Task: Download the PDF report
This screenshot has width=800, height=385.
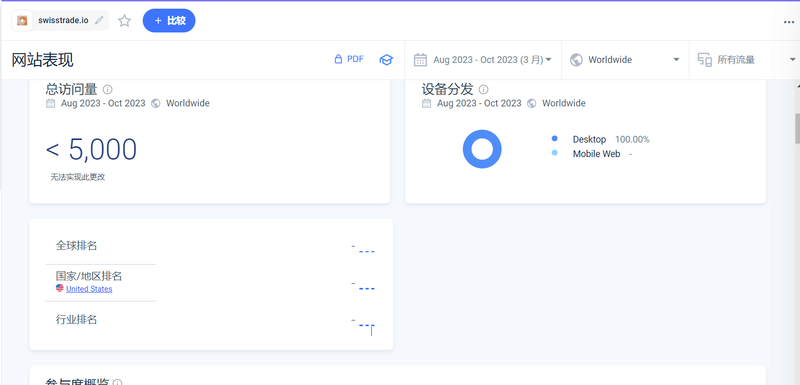Action: [x=349, y=59]
